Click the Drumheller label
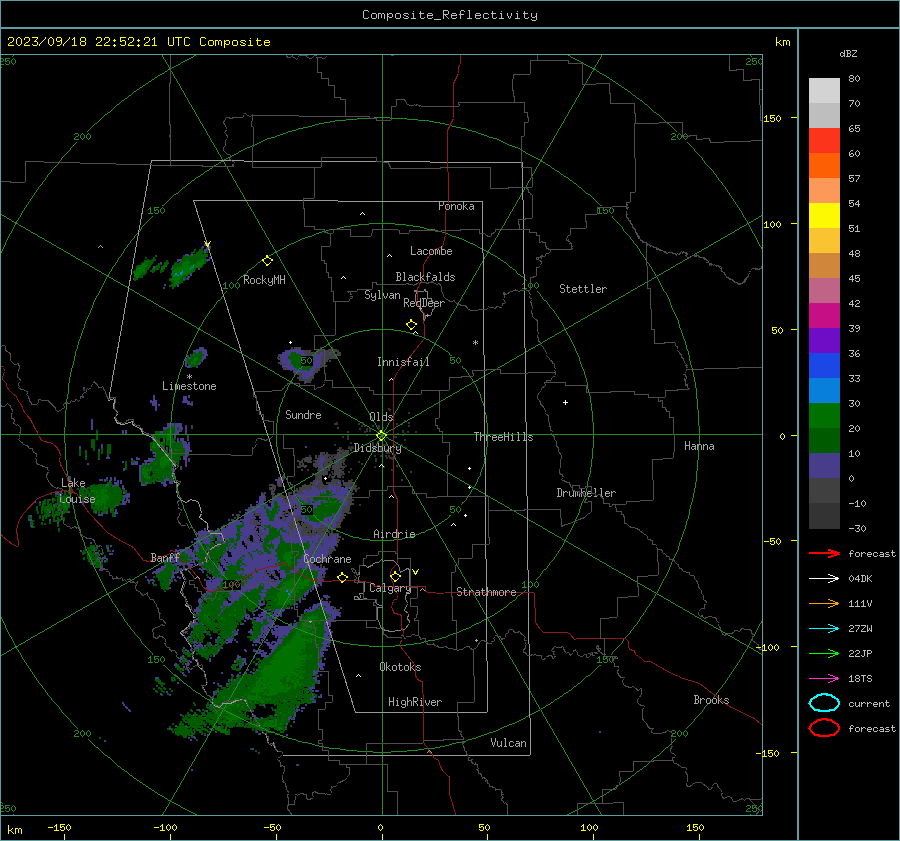The width and height of the screenshot is (900, 841). tap(586, 493)
